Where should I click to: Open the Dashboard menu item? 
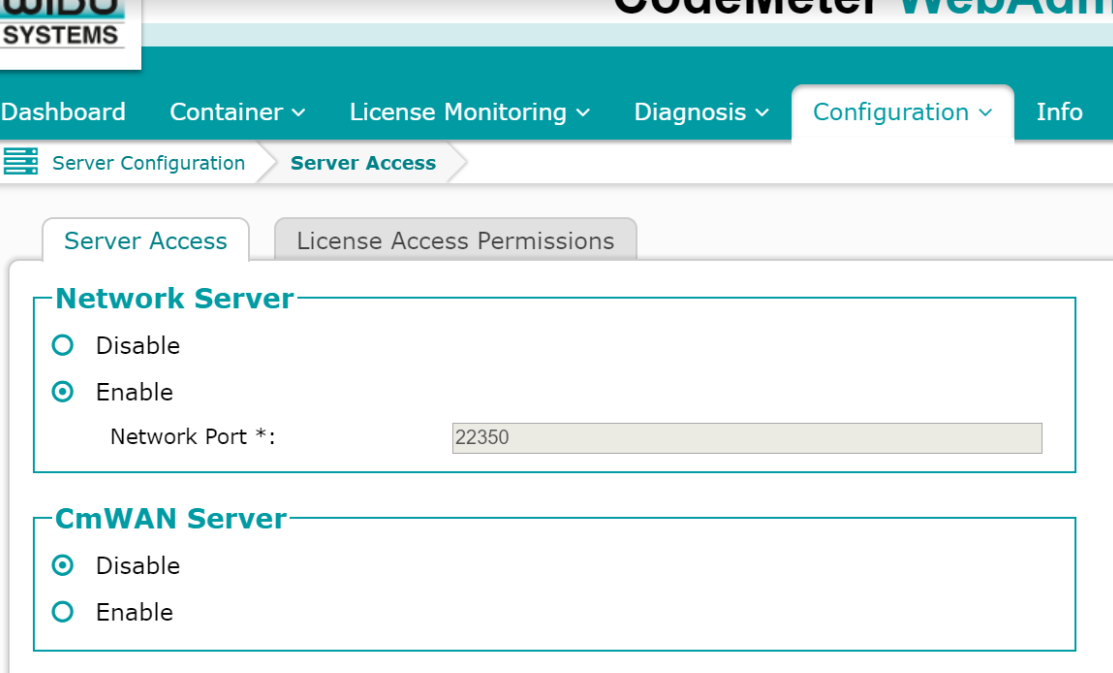[63, 112]
